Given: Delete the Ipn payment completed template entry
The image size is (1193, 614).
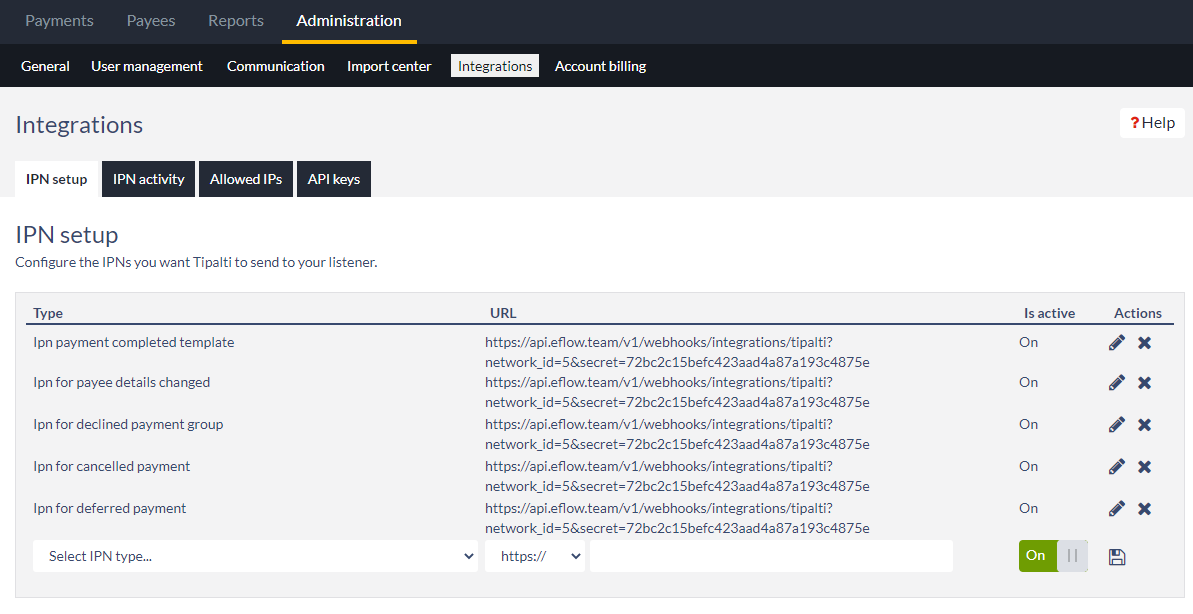Looking at the screenshot, I should (x=1144, y=342).
